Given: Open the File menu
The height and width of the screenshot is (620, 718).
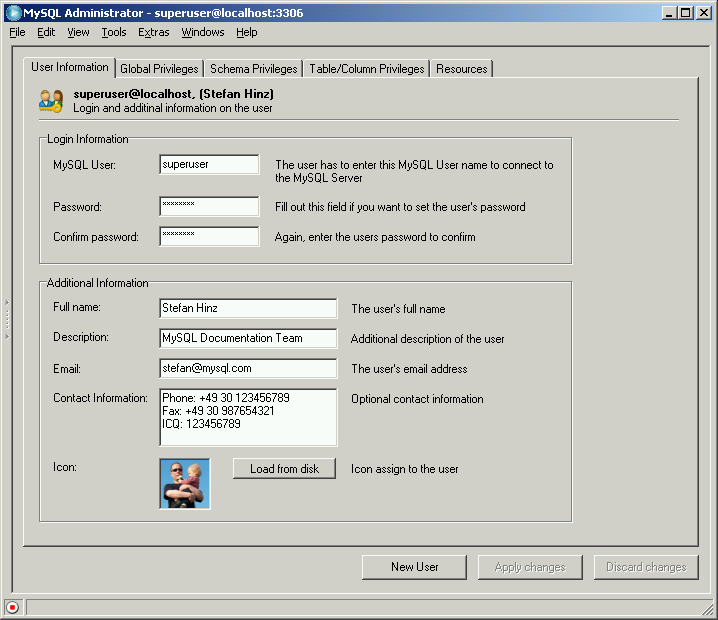Looking at the screenshot, I should click(x=17, y=32).
